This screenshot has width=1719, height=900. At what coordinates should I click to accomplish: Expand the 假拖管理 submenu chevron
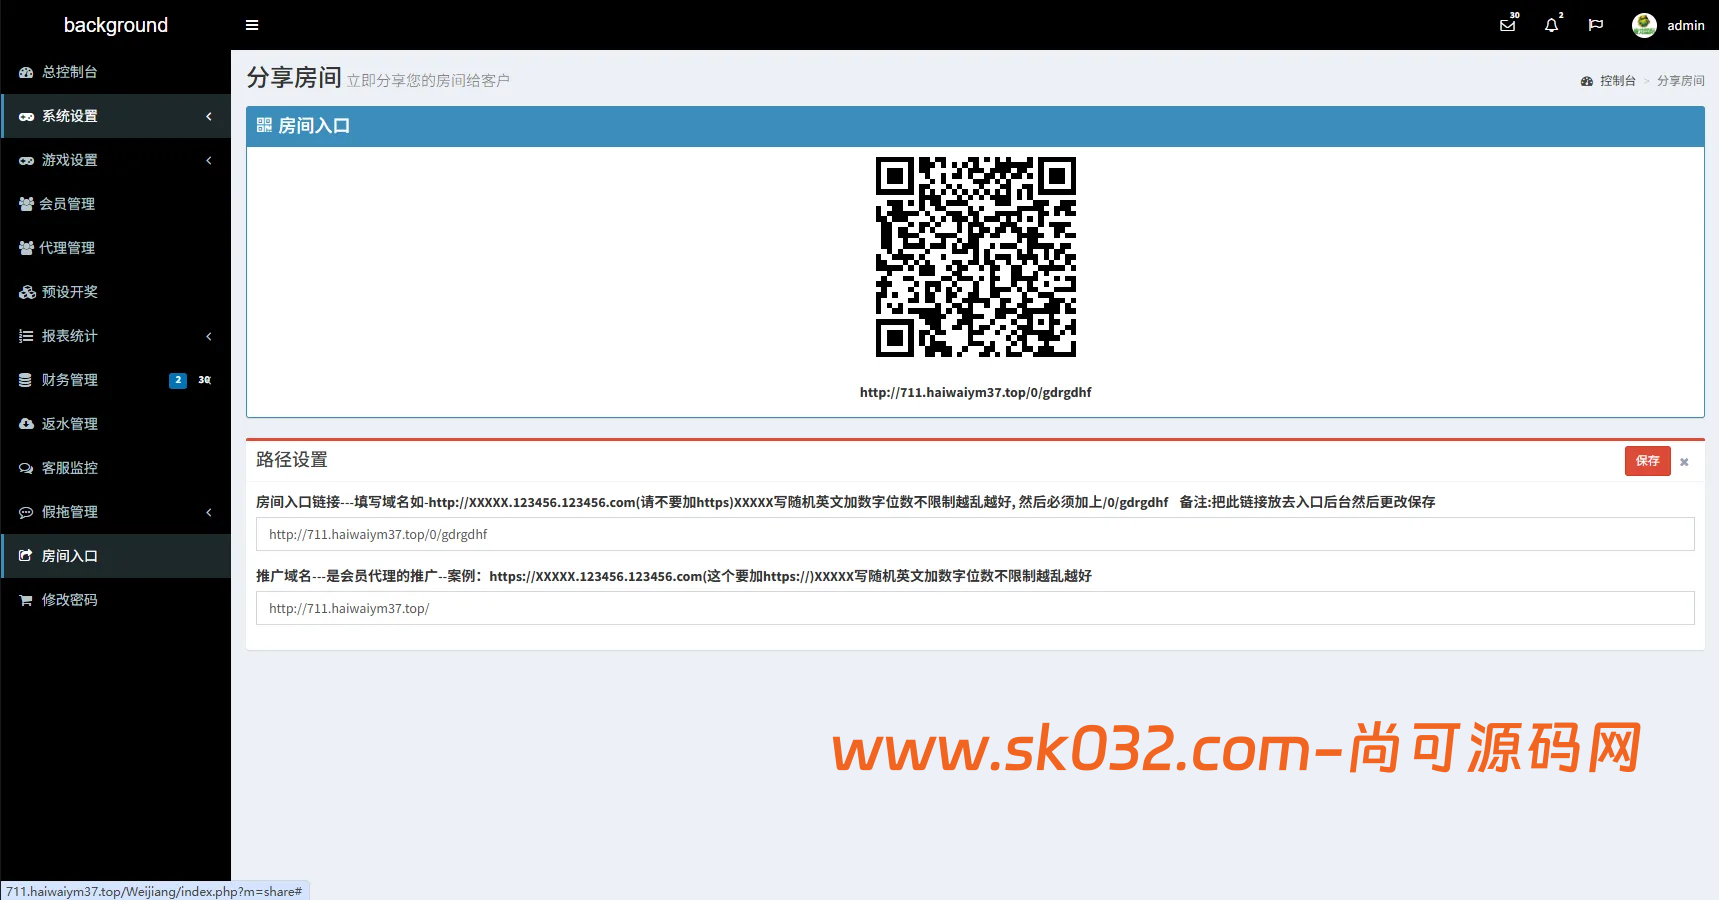click(x=209, y=512)
